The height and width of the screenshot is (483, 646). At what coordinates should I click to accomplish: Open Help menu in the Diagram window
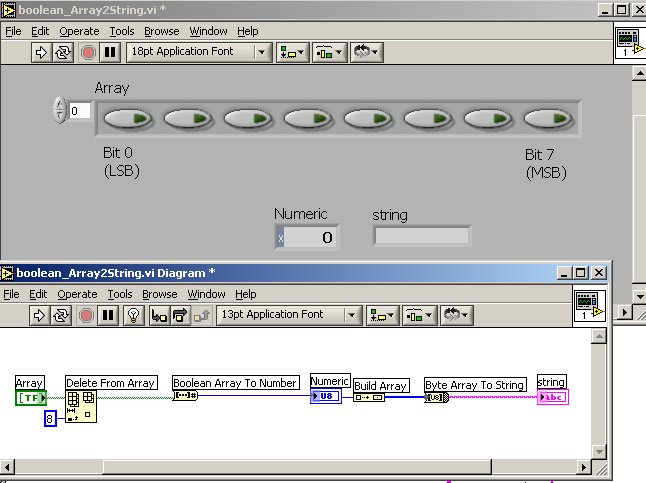click(x=246, y=294)
